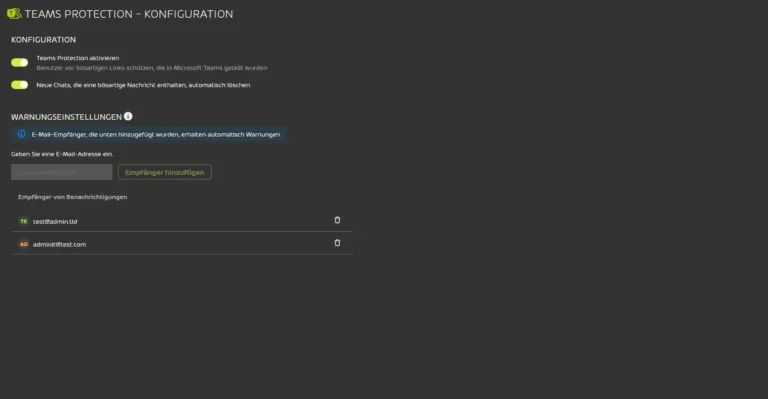768x399 pixels.
Task: Click the E-Mail-Empfänger warning notice text
Action: (156, 134)
